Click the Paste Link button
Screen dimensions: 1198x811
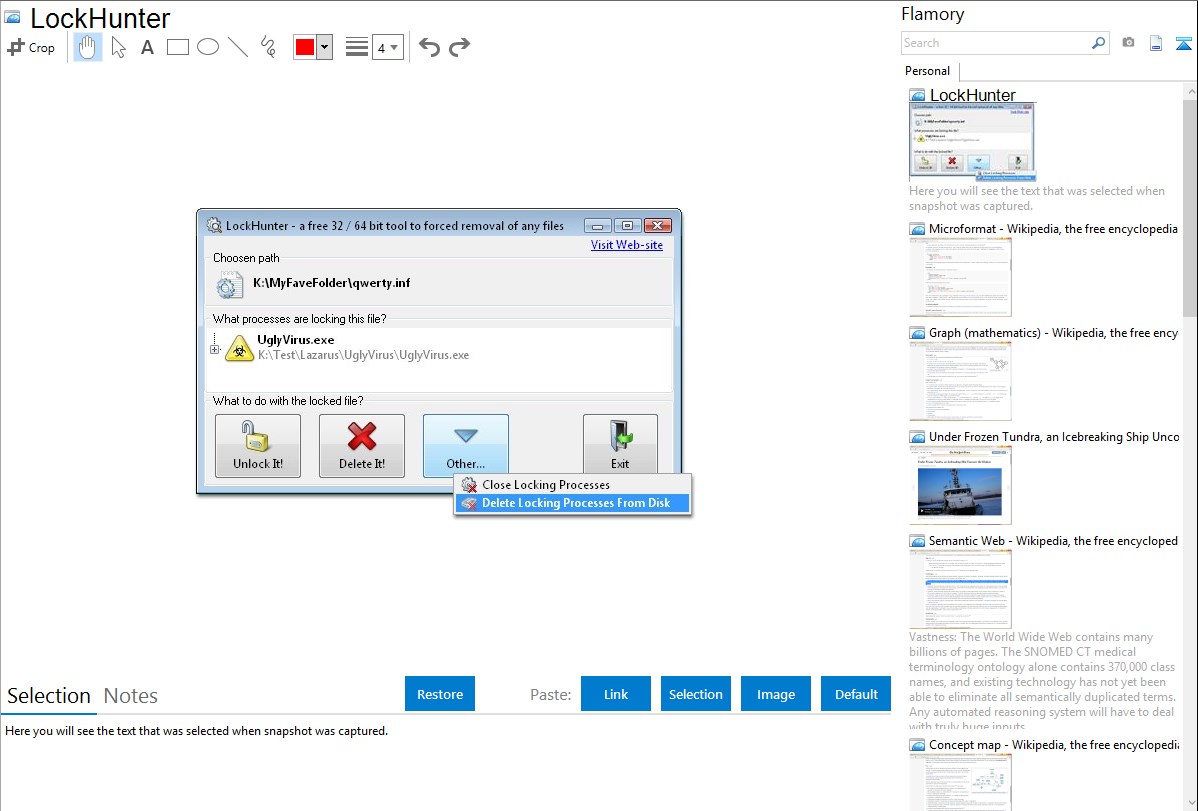[x=616, y=694]
